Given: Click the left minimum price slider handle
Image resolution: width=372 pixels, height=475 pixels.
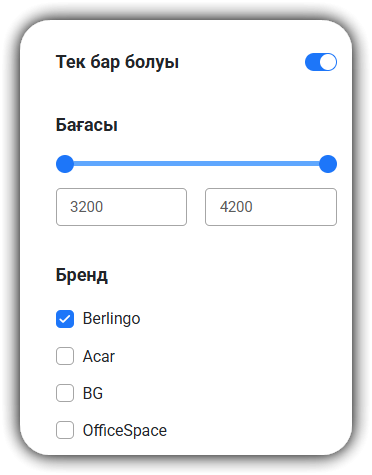Looking at the screenshot, I should pyautogui.click(x=65, y=164).
